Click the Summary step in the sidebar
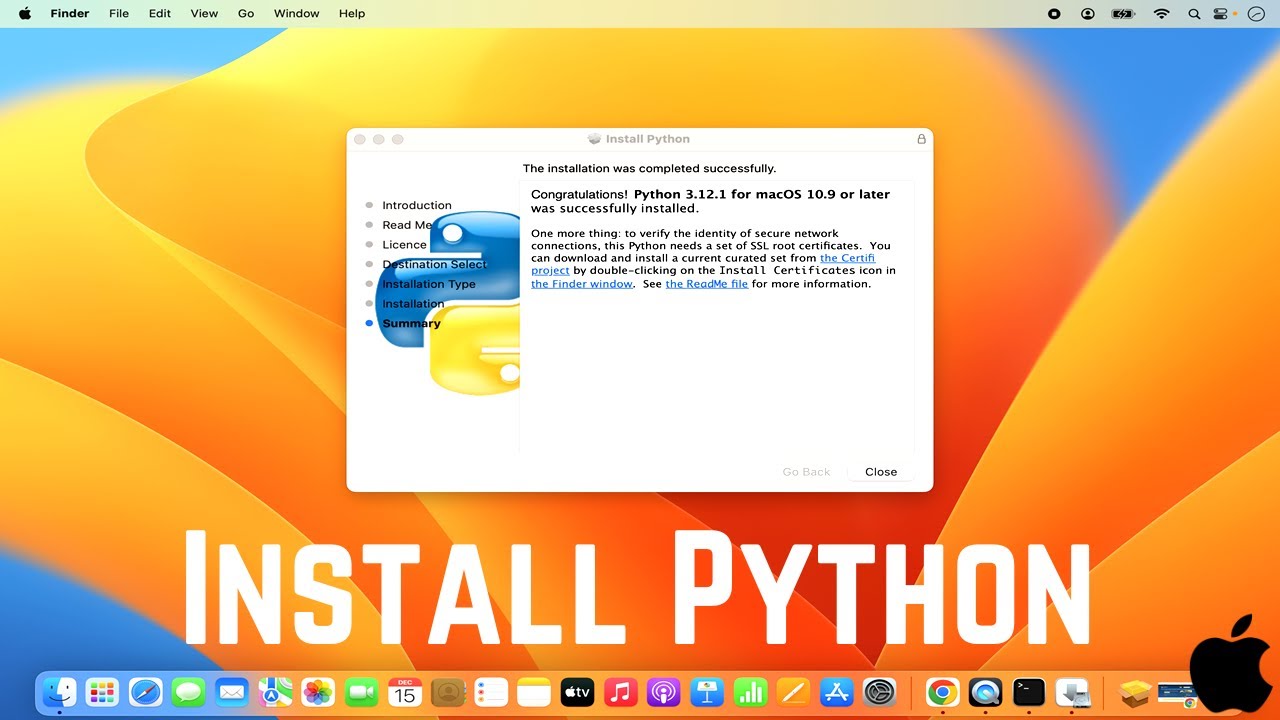The width and height of the screenshot is (1280, 720). pyautogui.click(x=411, y=324)
